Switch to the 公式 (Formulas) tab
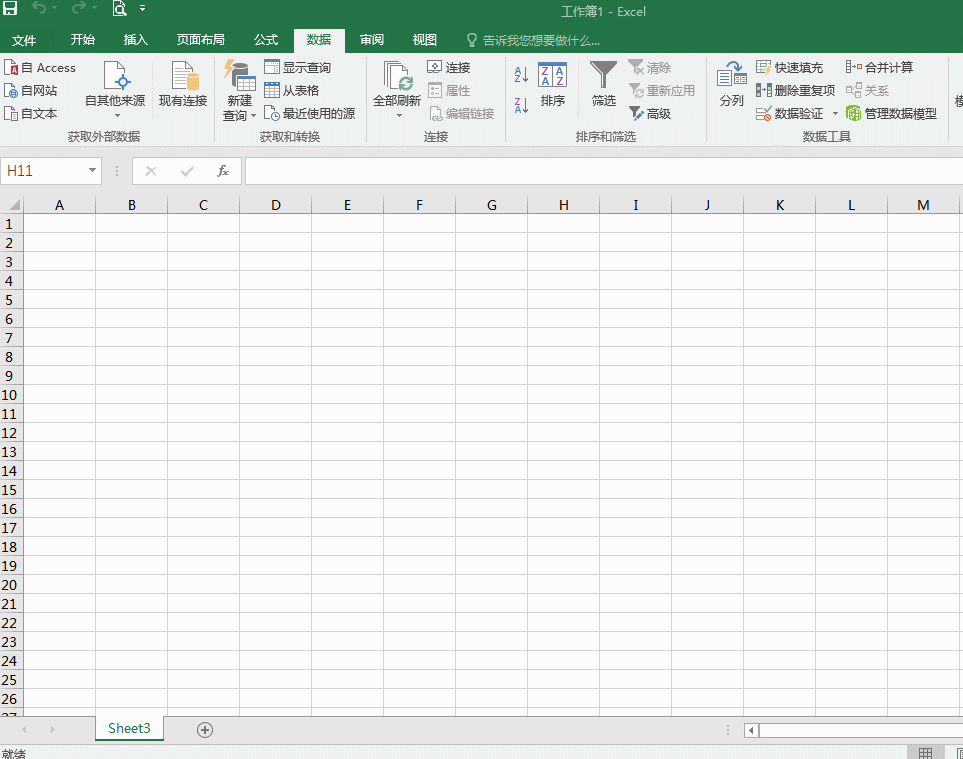This screenshot has height=759, width=963. point(266,40)
